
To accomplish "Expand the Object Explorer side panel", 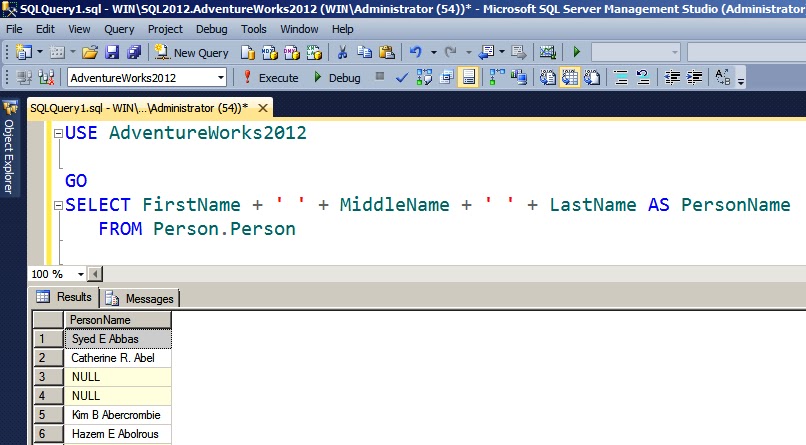I will pyautogui.click(x=9, y=147).
